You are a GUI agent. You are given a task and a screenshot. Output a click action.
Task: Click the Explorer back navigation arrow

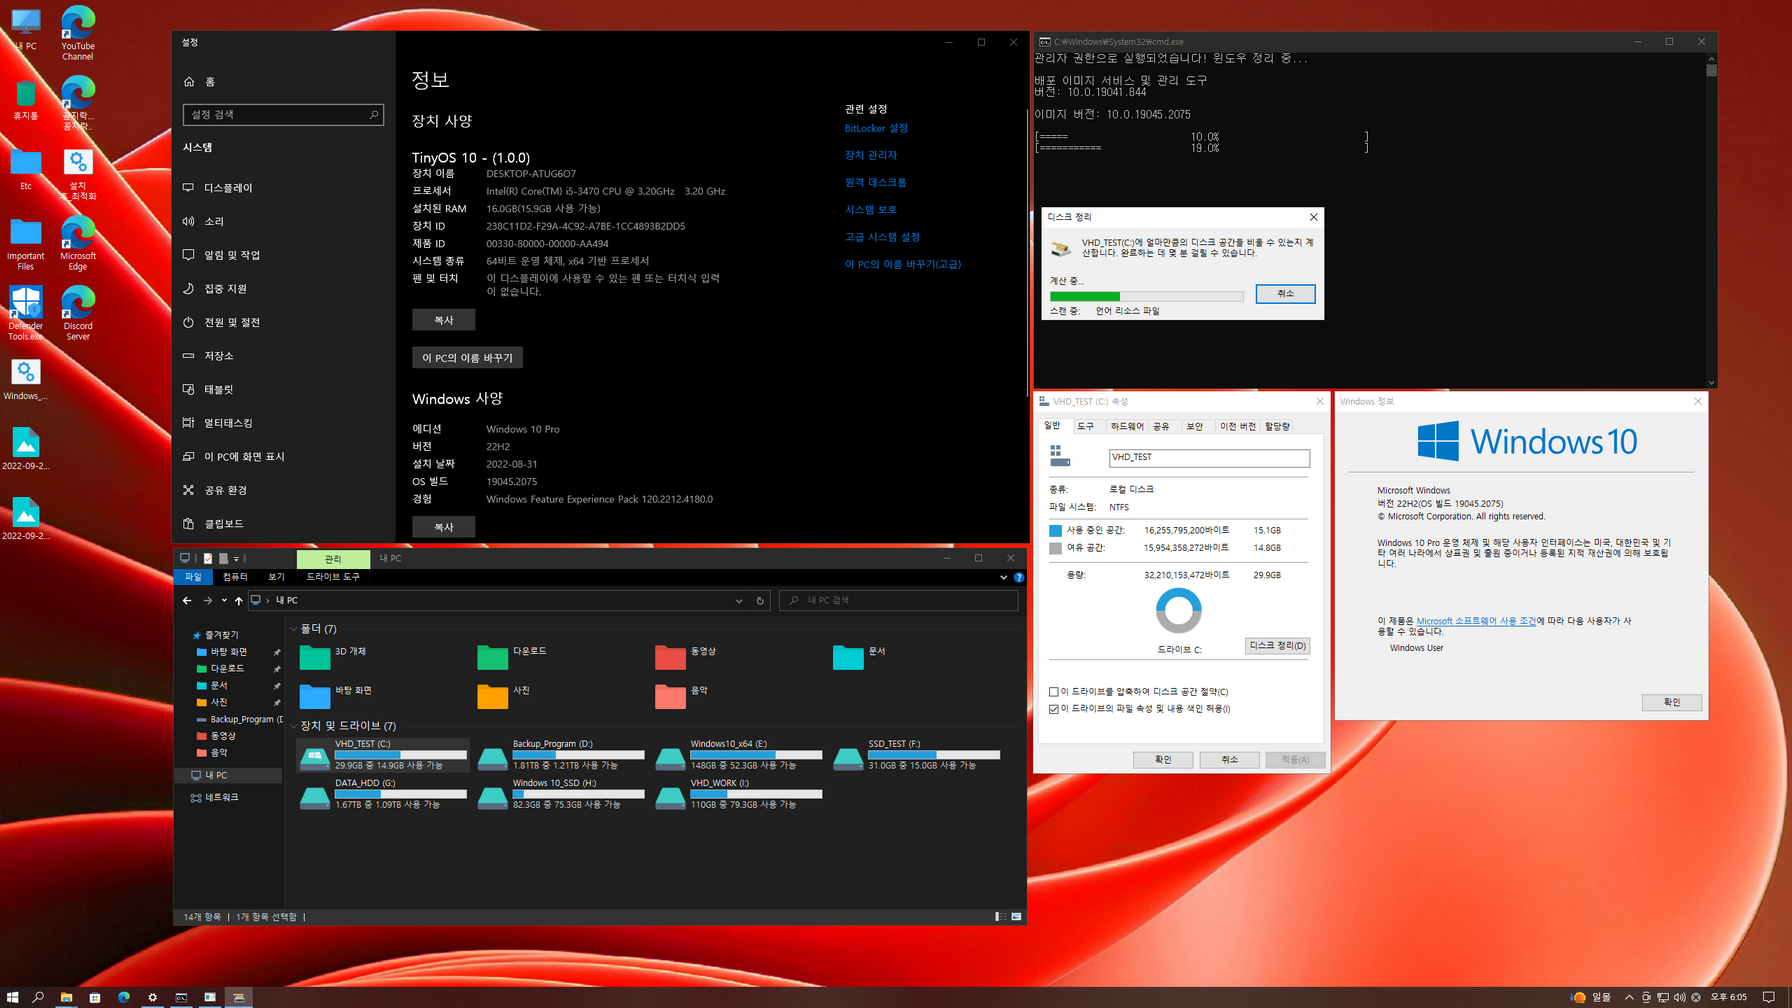(x=187, y=601)
